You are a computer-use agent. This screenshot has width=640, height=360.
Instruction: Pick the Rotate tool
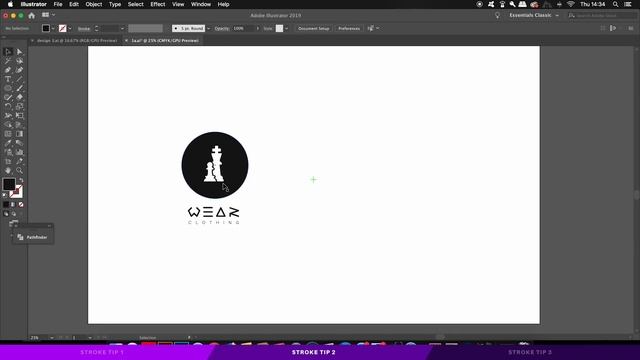8,107
